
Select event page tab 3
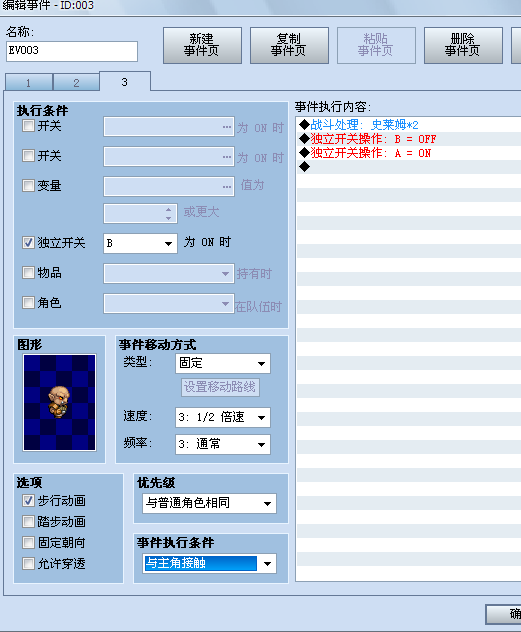(125, 82)
